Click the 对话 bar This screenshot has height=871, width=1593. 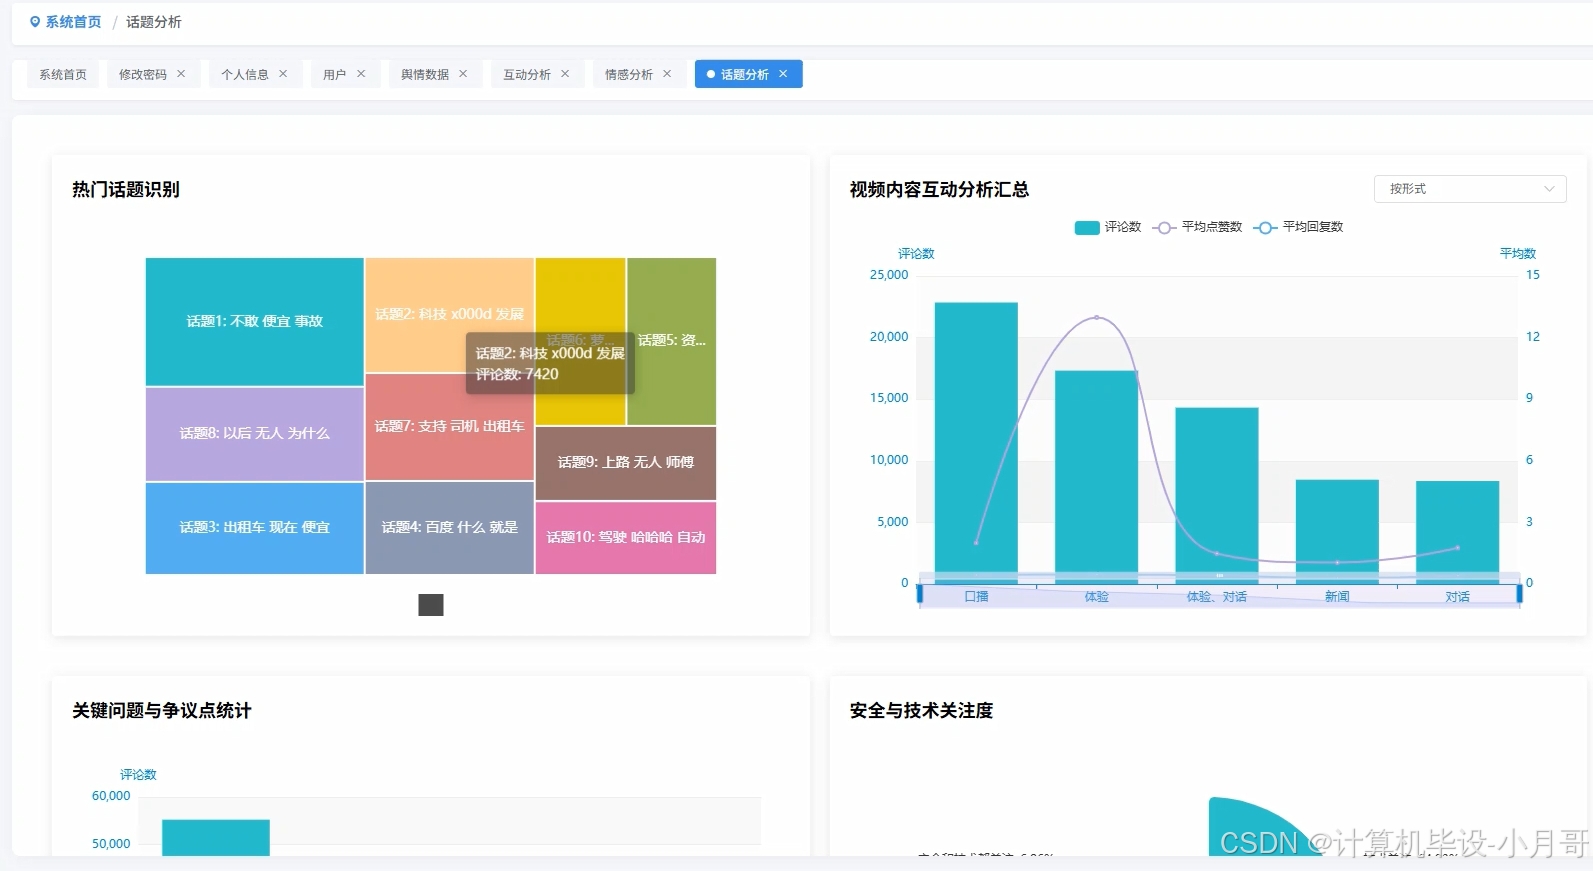pos(1457,532)
